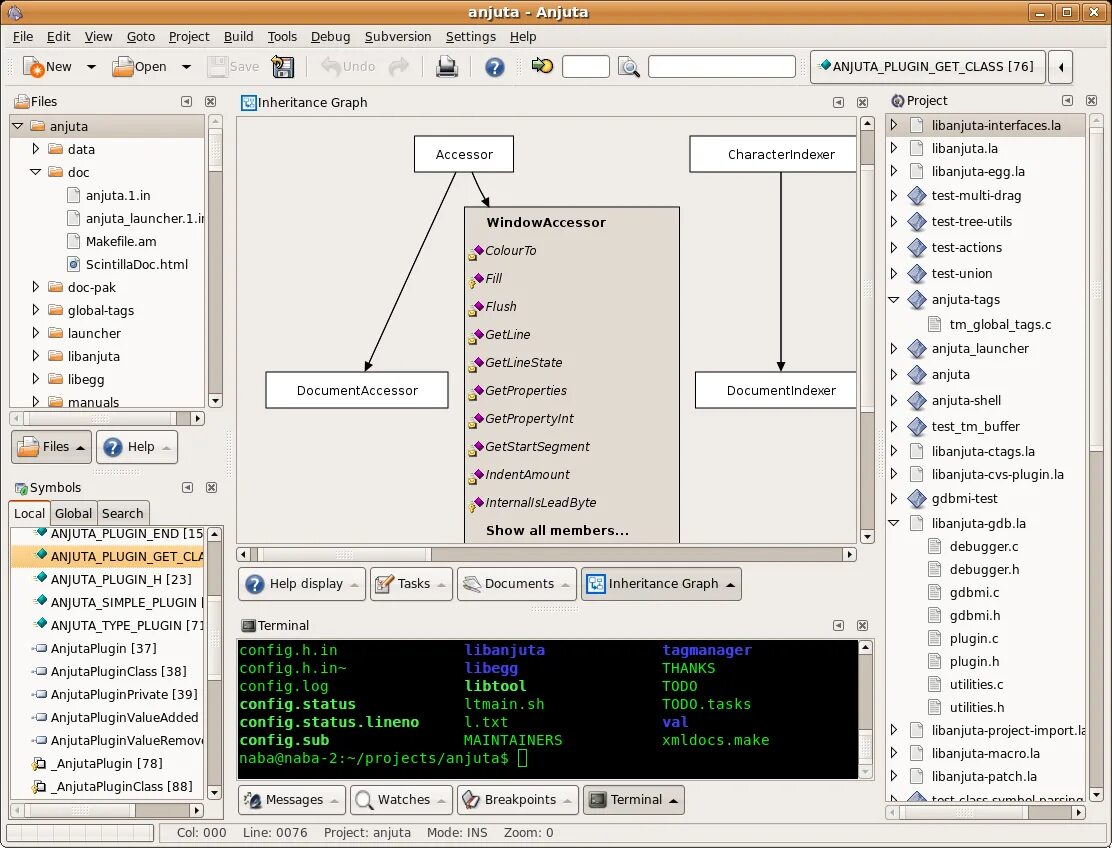Select debugger.c in the Project tree
1112x848 pixels.
[x=974, y=547]
